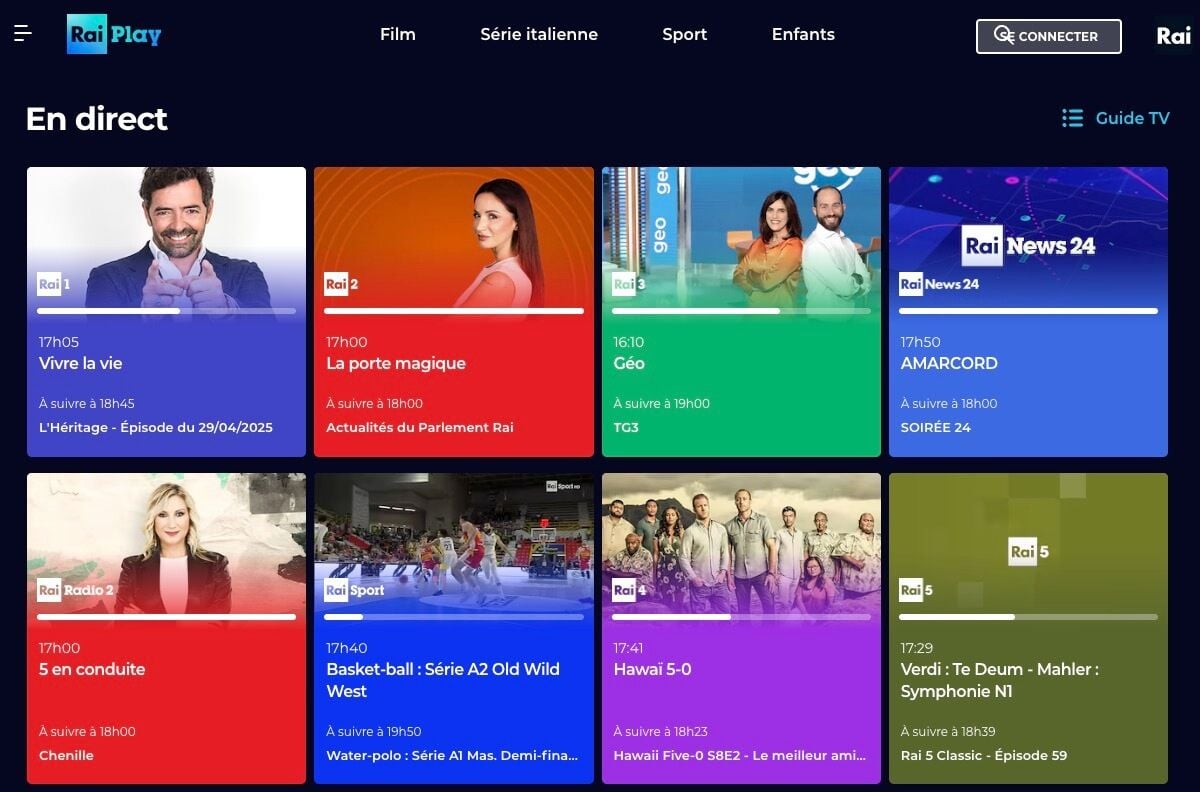Go to the Sport section
This screenshot has width=1200, height=792.
pos(684,34)
